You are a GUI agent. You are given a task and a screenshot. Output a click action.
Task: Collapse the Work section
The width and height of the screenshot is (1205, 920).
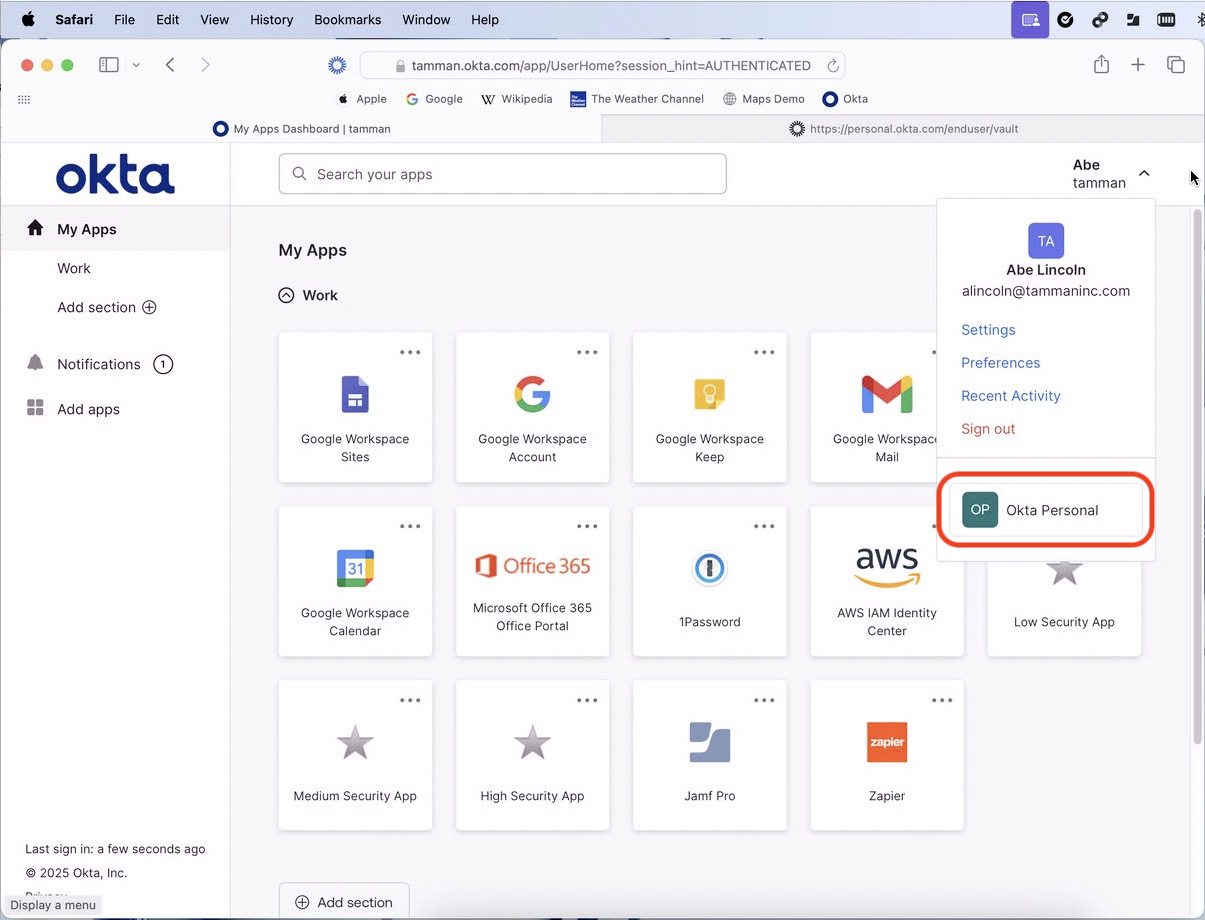(286, 295)
